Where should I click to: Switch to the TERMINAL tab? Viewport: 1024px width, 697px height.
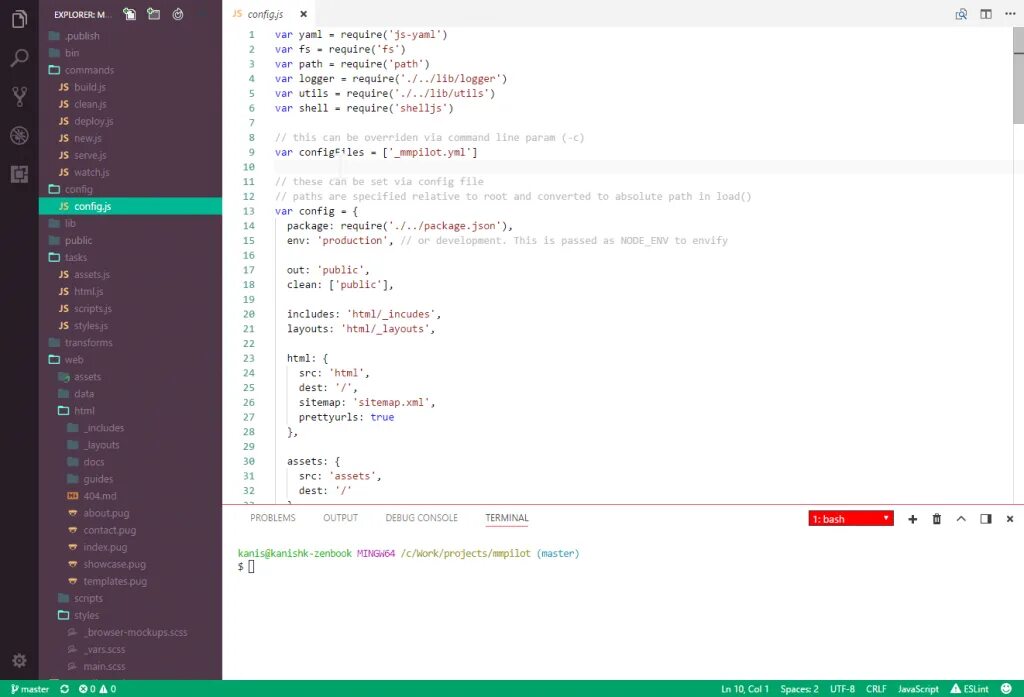click(x=507, y=517)
